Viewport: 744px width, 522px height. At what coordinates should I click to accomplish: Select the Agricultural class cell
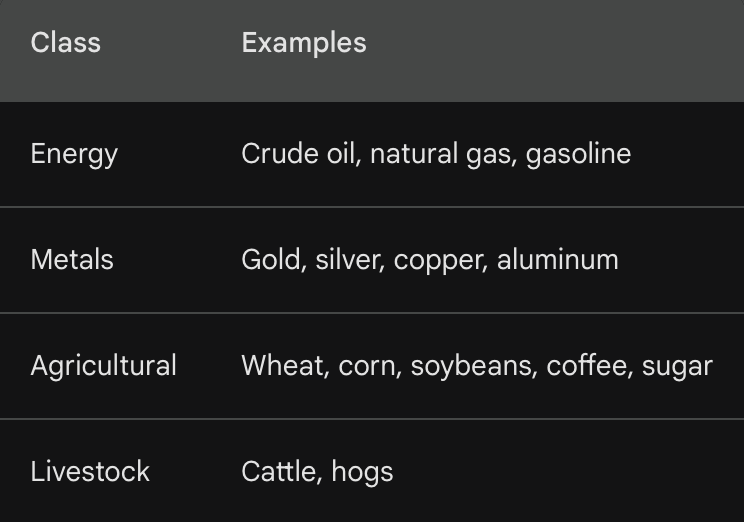point(103,366)
